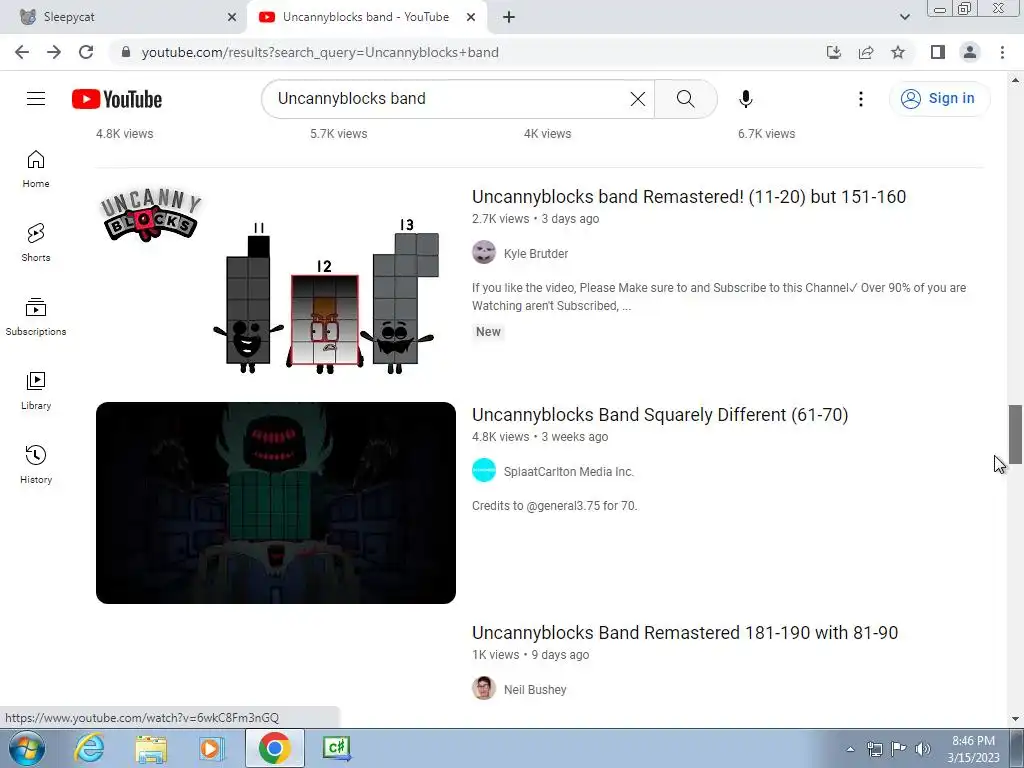Click the '6.7K views' text

(766, 134)
